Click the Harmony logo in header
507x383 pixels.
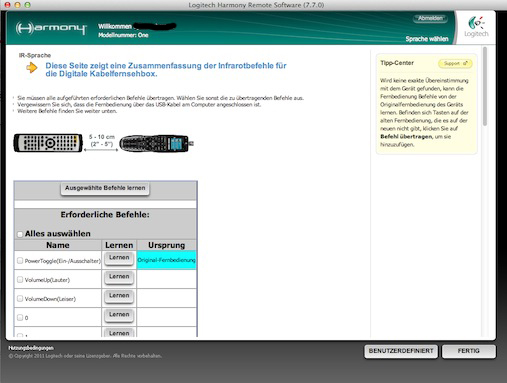(51, 28)
